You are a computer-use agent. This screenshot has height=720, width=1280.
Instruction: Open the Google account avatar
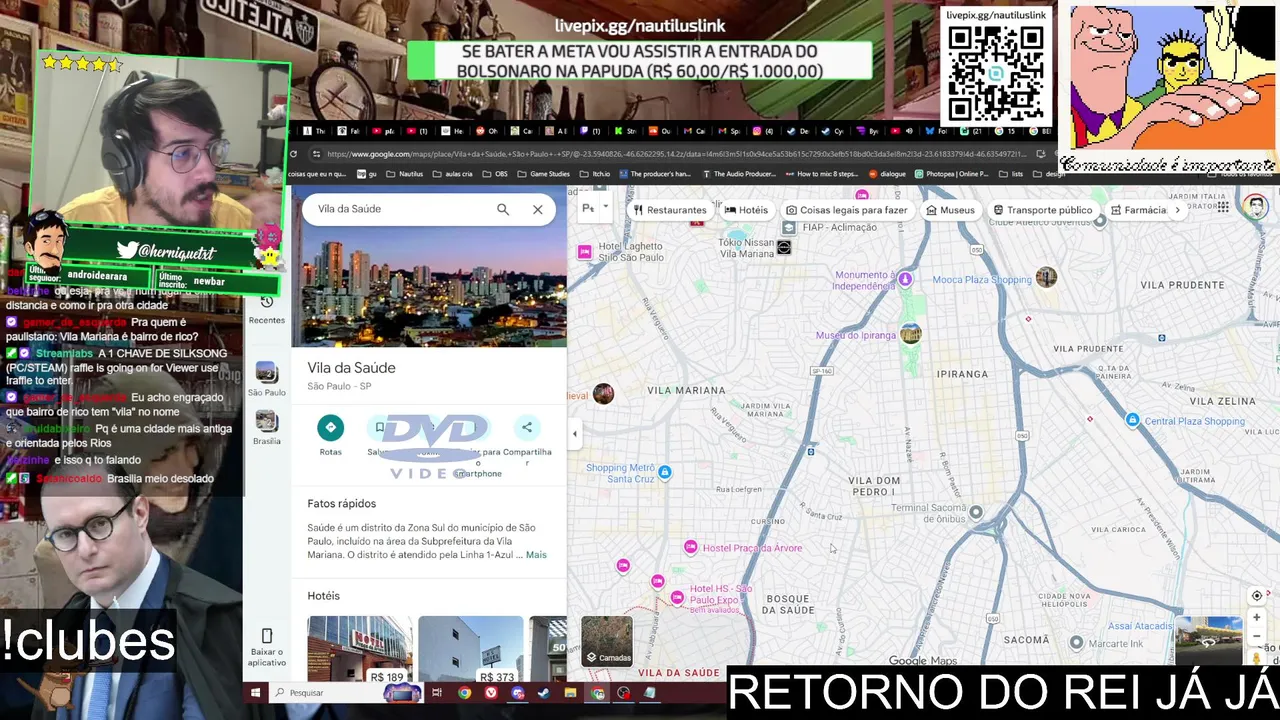1256,207
